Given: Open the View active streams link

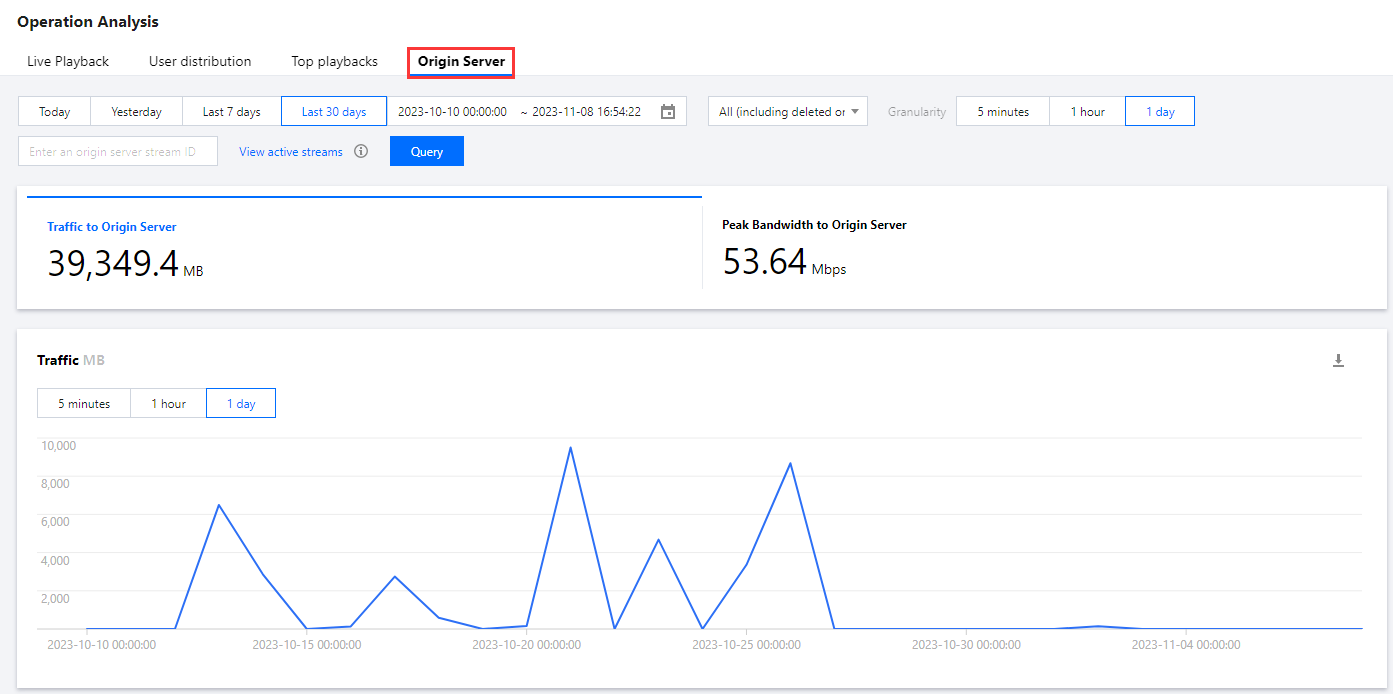Looking at the screenshot, I should click(291, 152).
